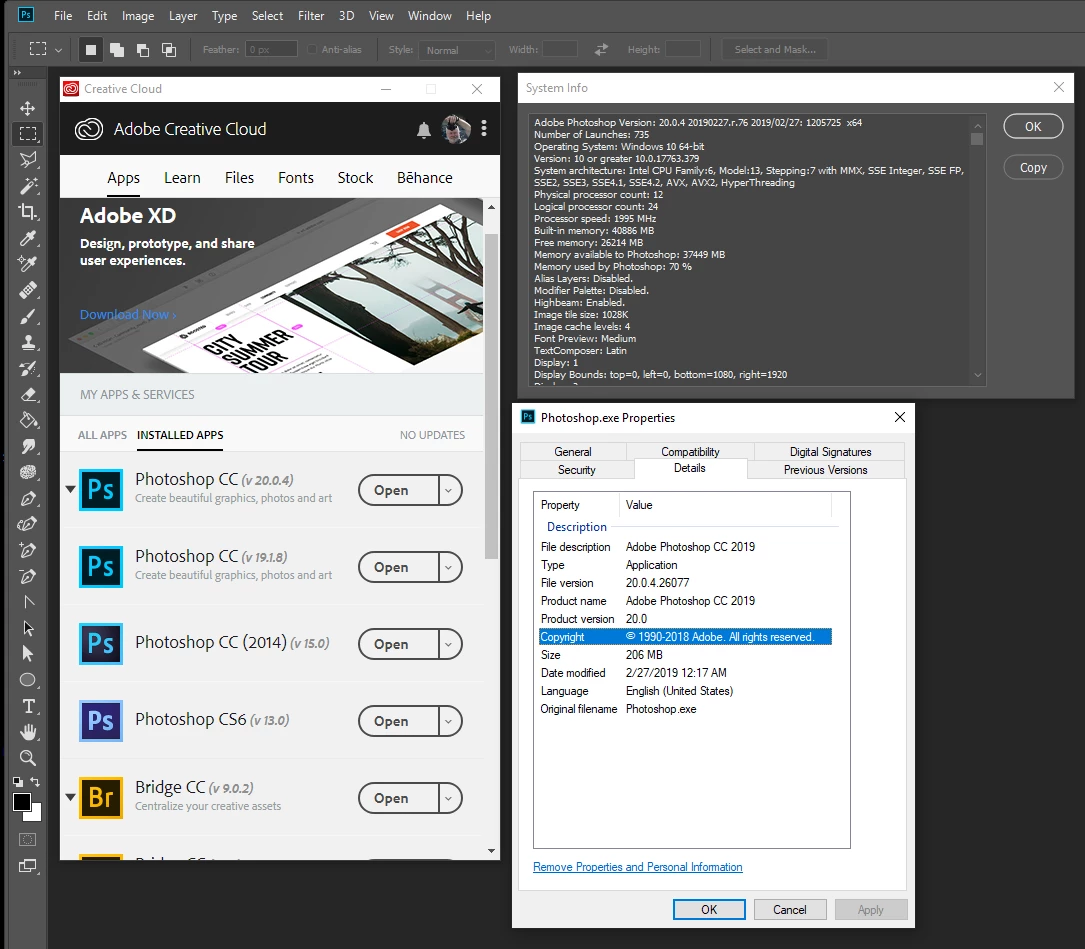Open Photoshop CS6 from Creative Cloud
Viewport: 1085px width, 949px height.
[x=399, y=721]
